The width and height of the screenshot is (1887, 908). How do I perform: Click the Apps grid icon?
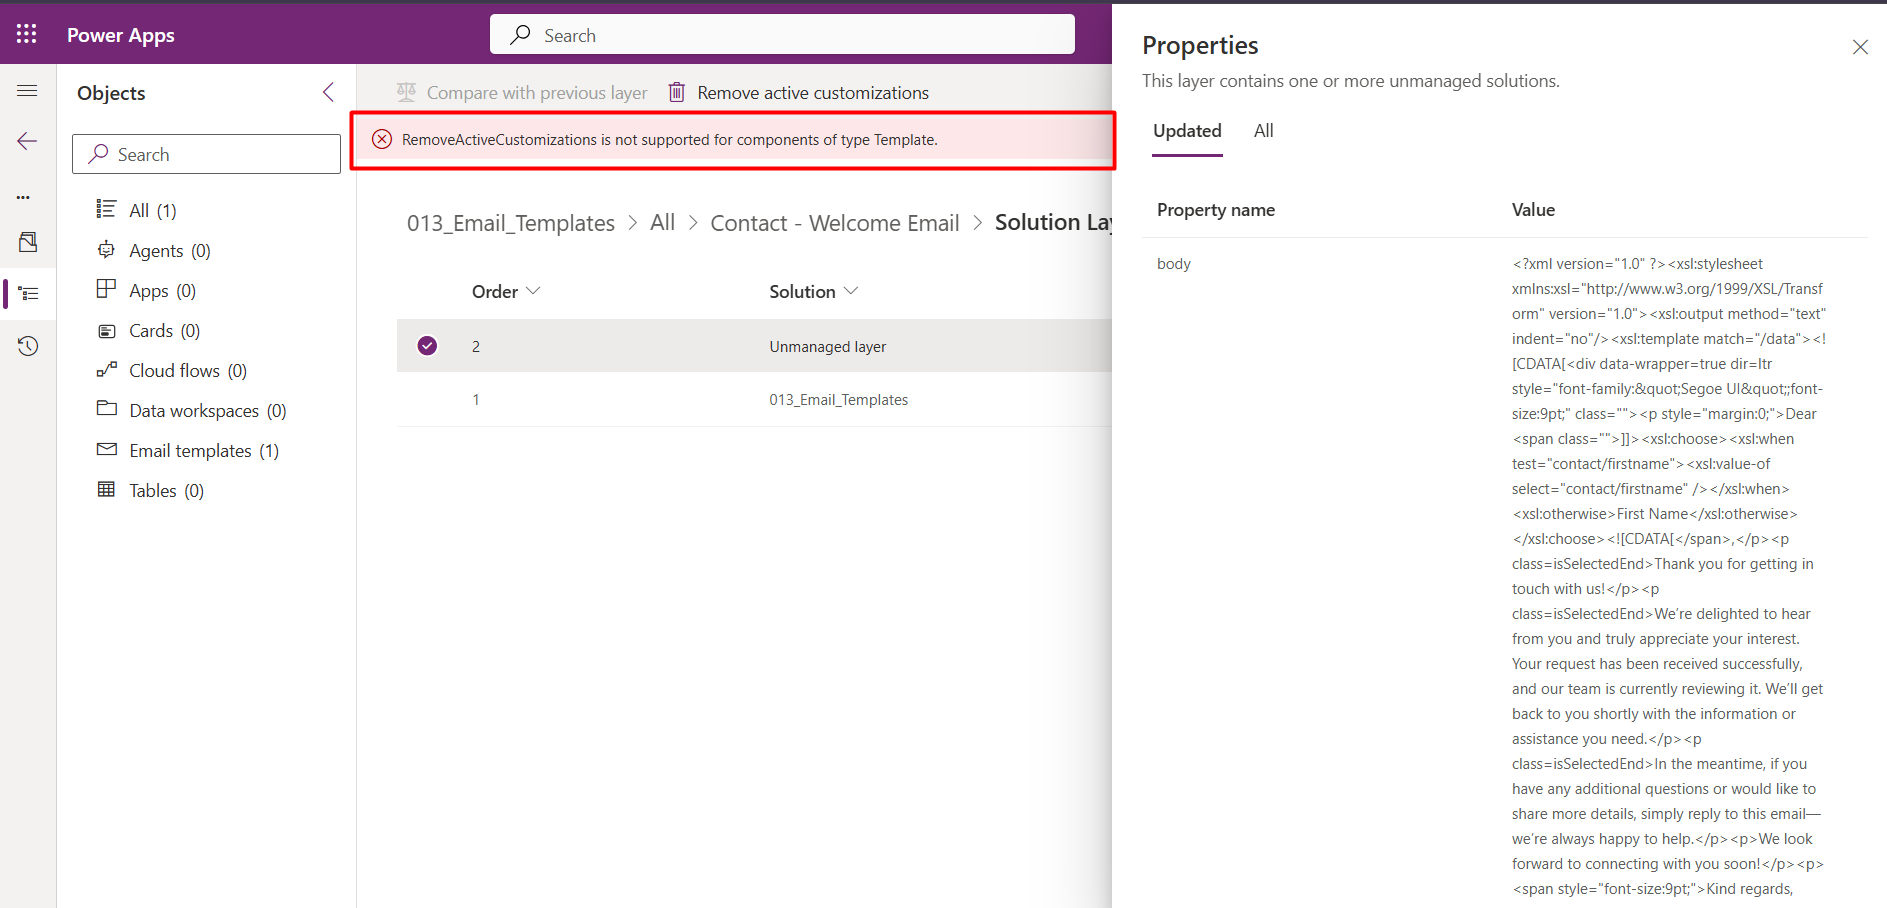pos(106,289)
